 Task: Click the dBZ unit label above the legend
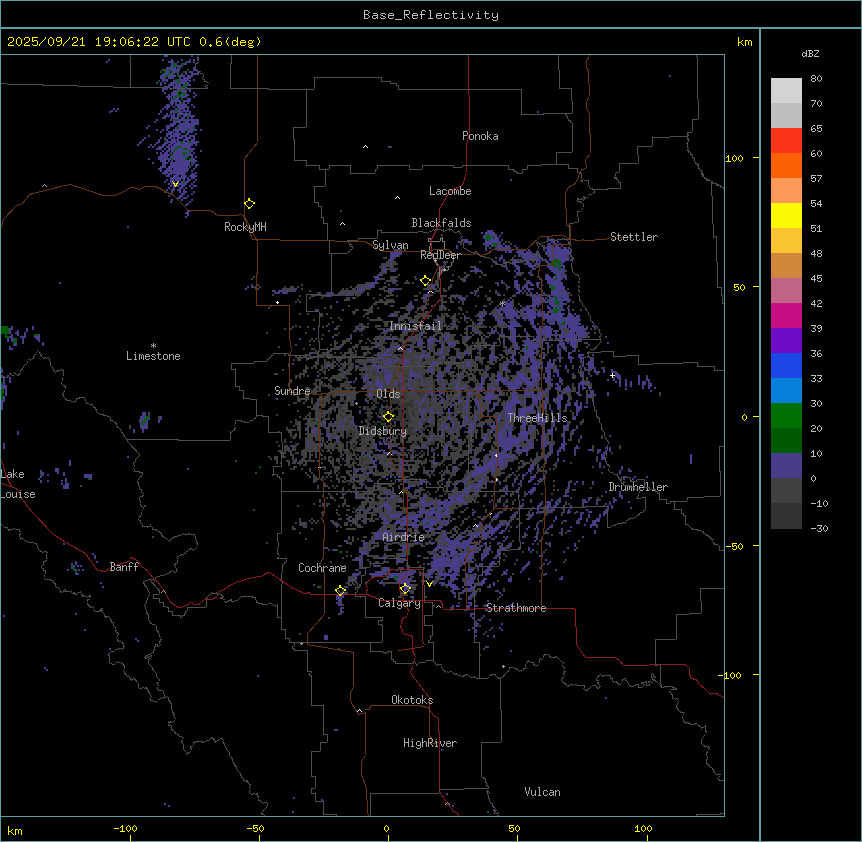tap(811, 53)
